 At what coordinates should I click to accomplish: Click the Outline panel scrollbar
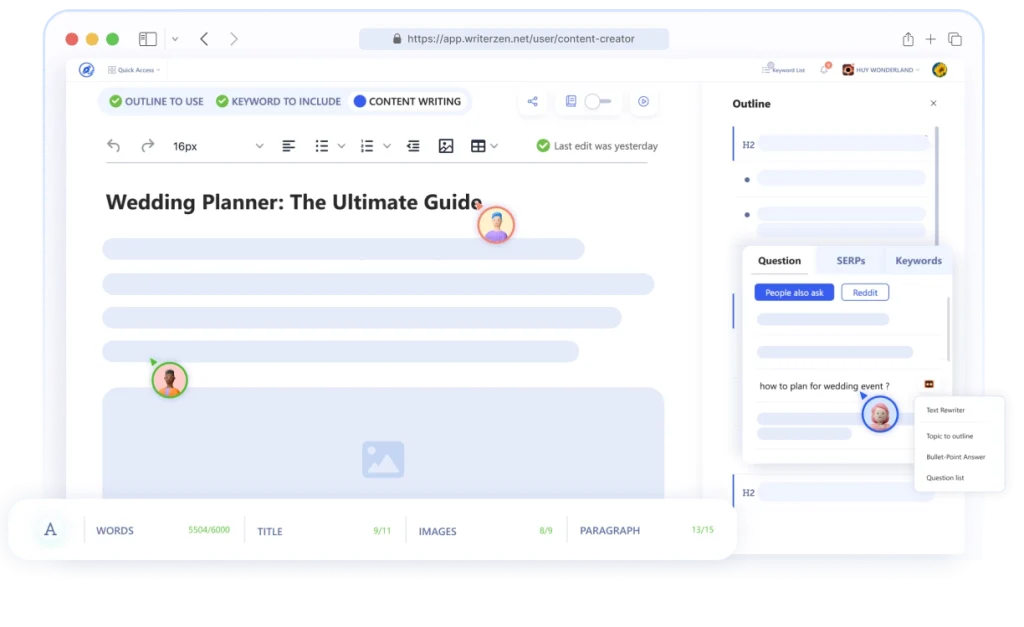tap(937, 180)
